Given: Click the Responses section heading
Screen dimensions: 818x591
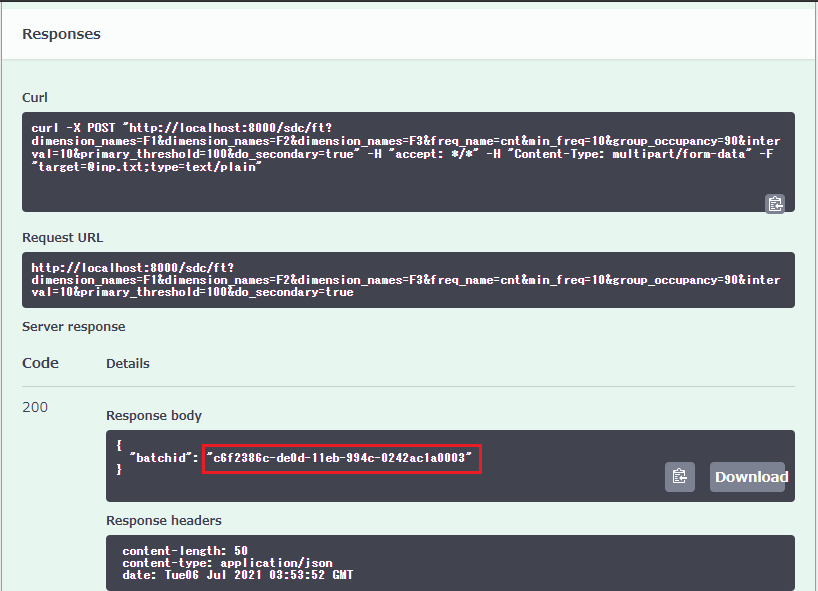Looking at the screenshot, I should pos(61,34).
